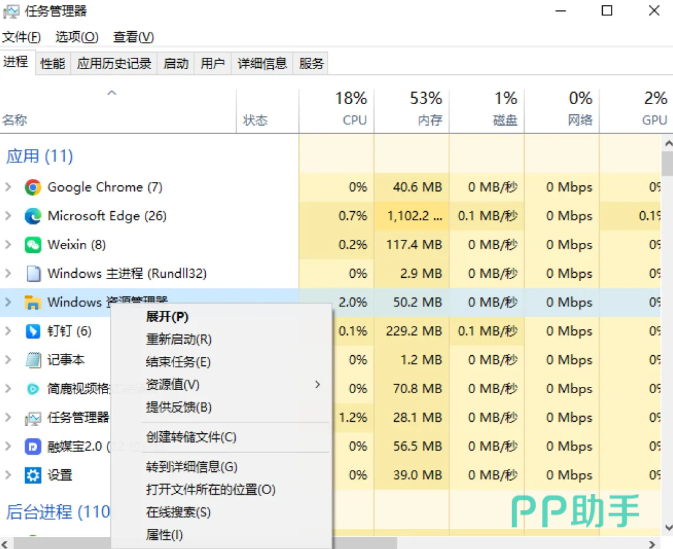Sort by the 网络 column header
This screenshot has height=549, width=673.
(562, 110)
